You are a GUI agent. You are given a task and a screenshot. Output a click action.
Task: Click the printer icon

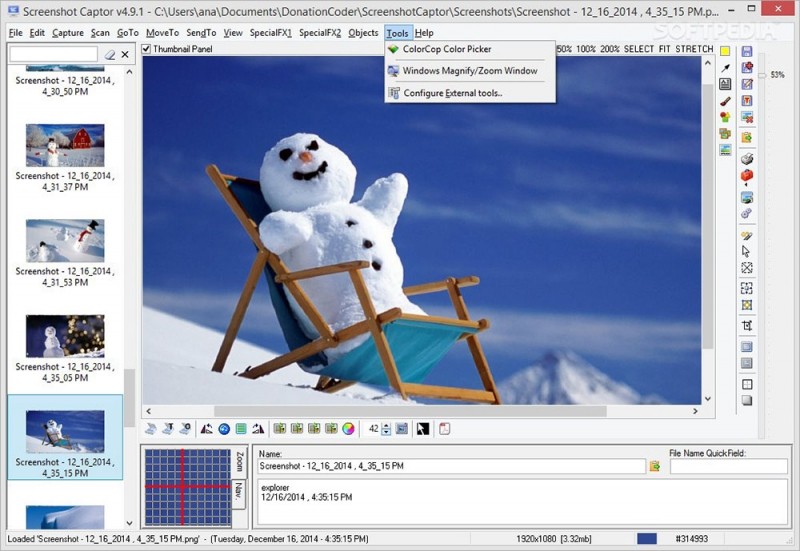[747, 158]
